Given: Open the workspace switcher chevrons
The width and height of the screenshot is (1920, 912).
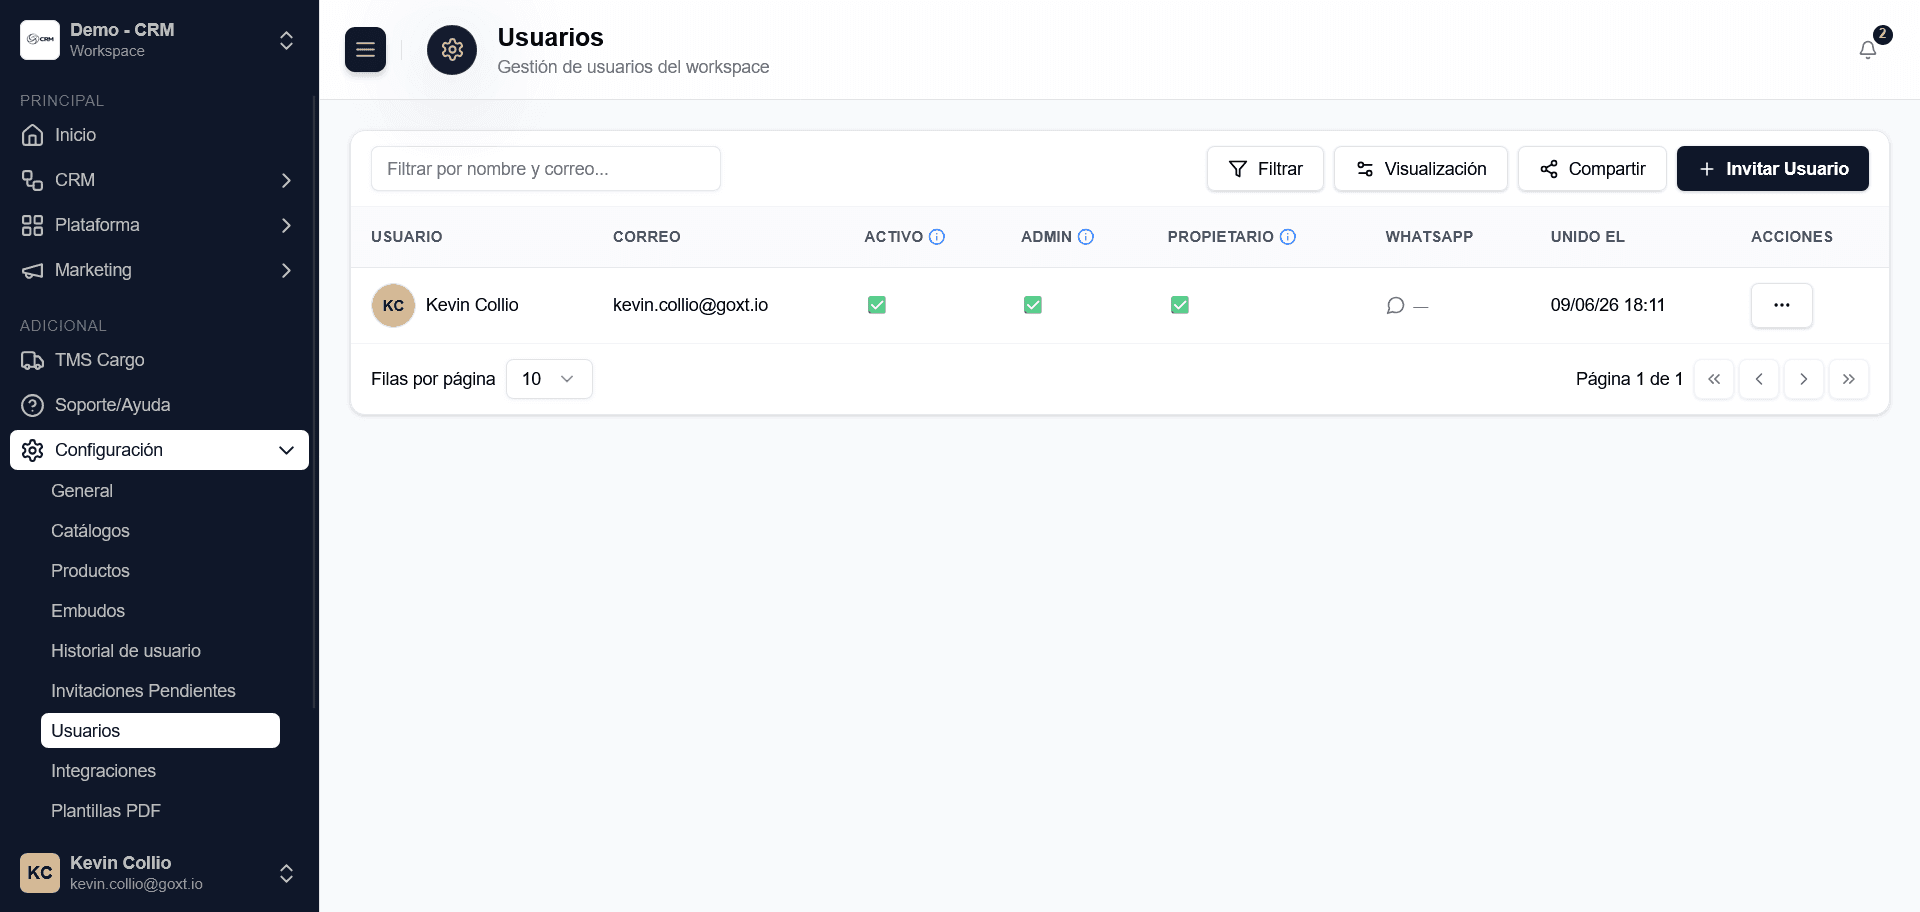Looking at the screenshot, I should point(286,40).
